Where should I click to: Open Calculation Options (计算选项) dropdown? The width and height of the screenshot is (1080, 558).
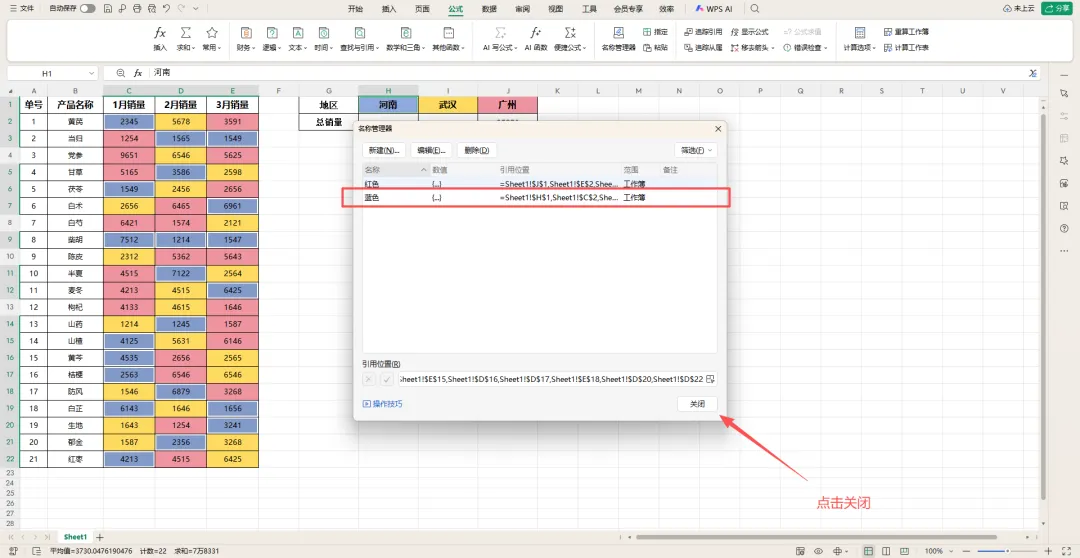pyautogui.click(x=860, y=39)
